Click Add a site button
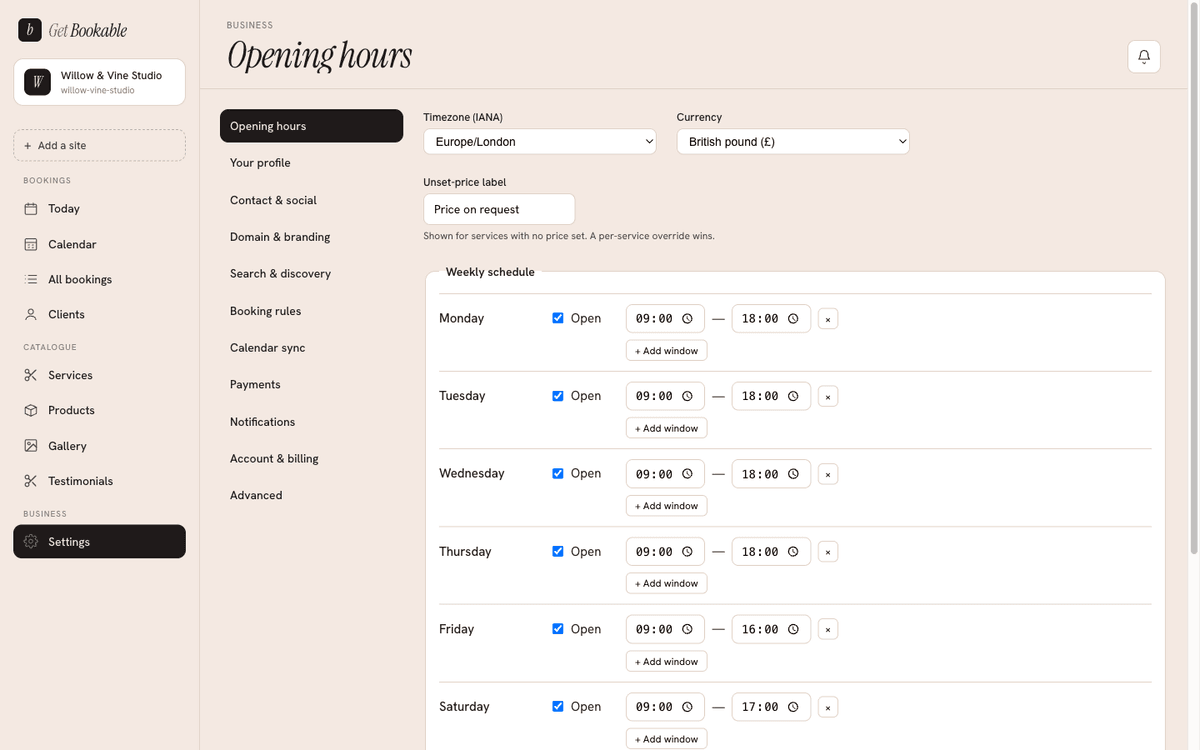 [99, 145]
